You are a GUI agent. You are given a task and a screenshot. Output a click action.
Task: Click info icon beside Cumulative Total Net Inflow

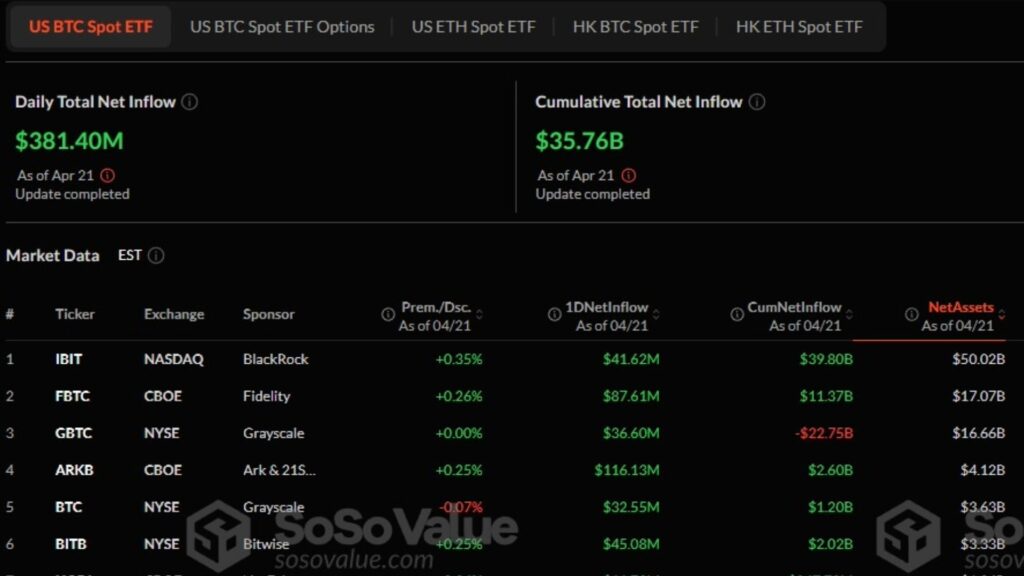pyautogui.click(x=757, y=102)
